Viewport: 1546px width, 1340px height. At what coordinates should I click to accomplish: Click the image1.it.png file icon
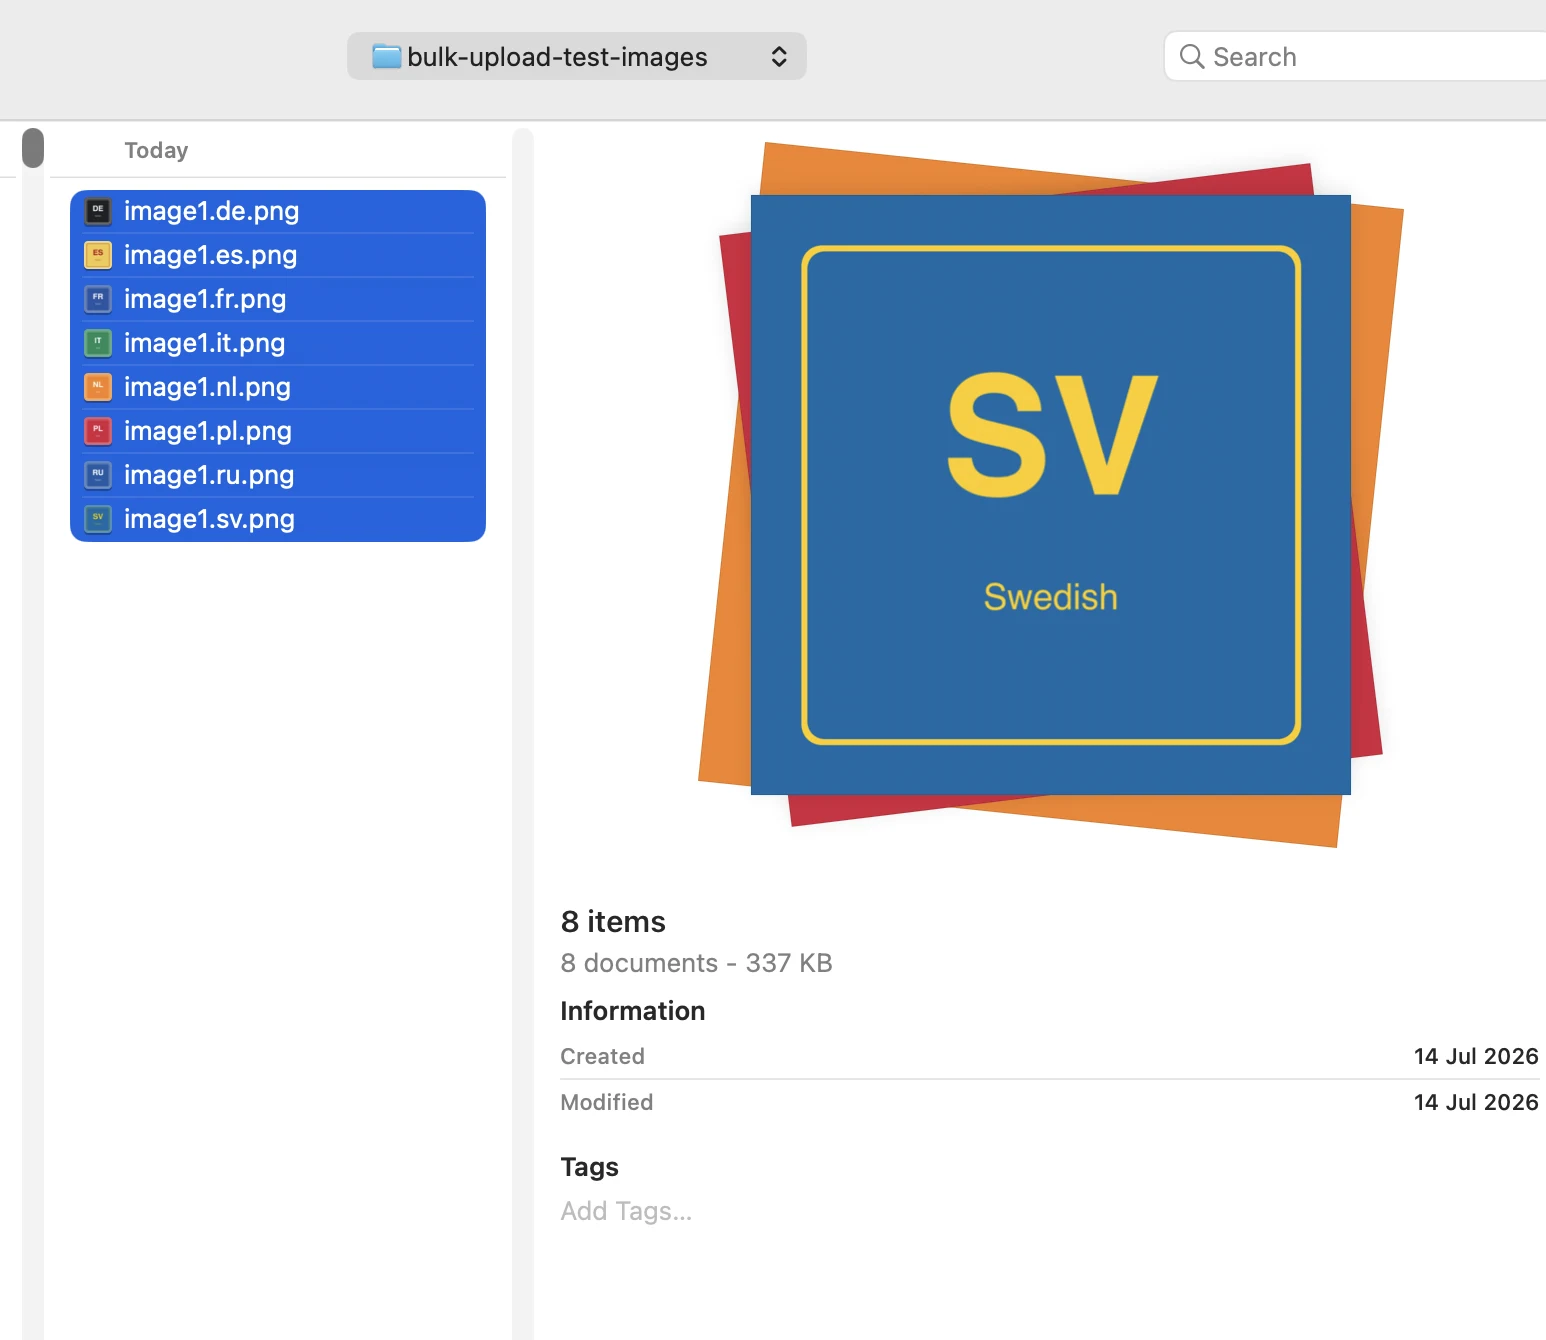(x=98, y=343)
